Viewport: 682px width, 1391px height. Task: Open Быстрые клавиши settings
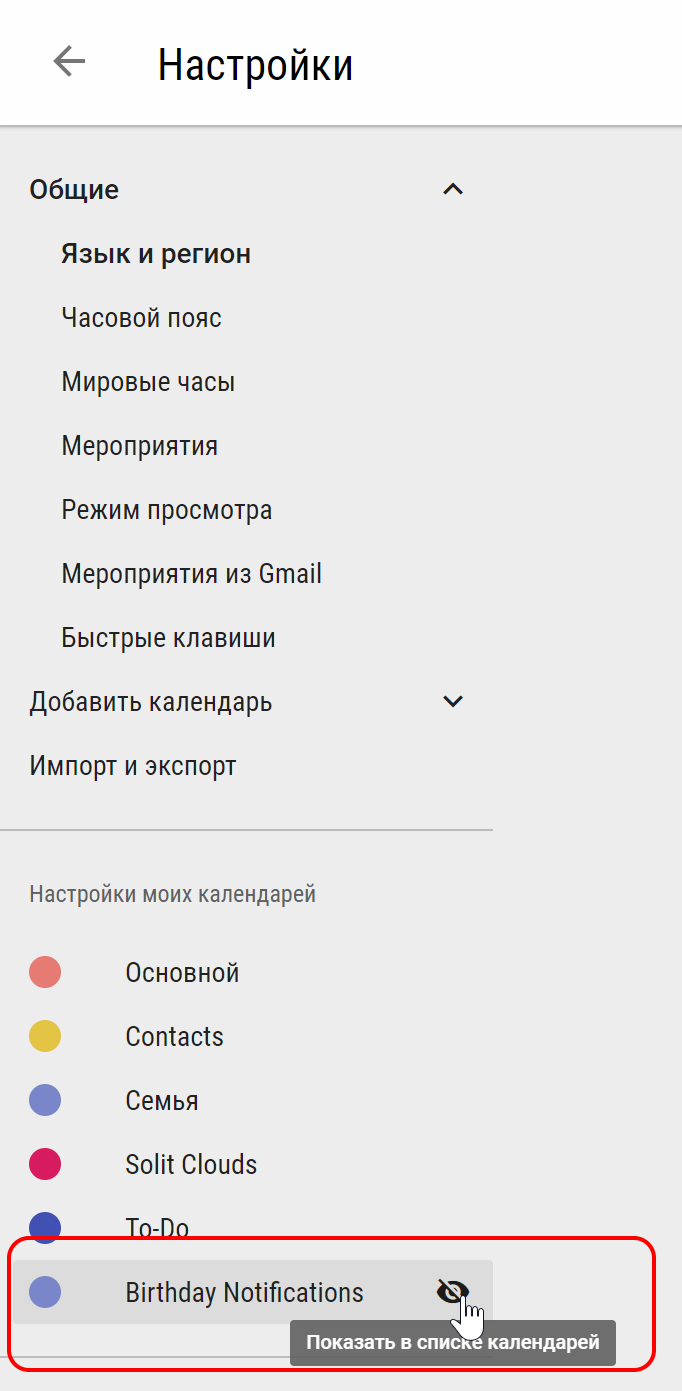tap(168, 637)
